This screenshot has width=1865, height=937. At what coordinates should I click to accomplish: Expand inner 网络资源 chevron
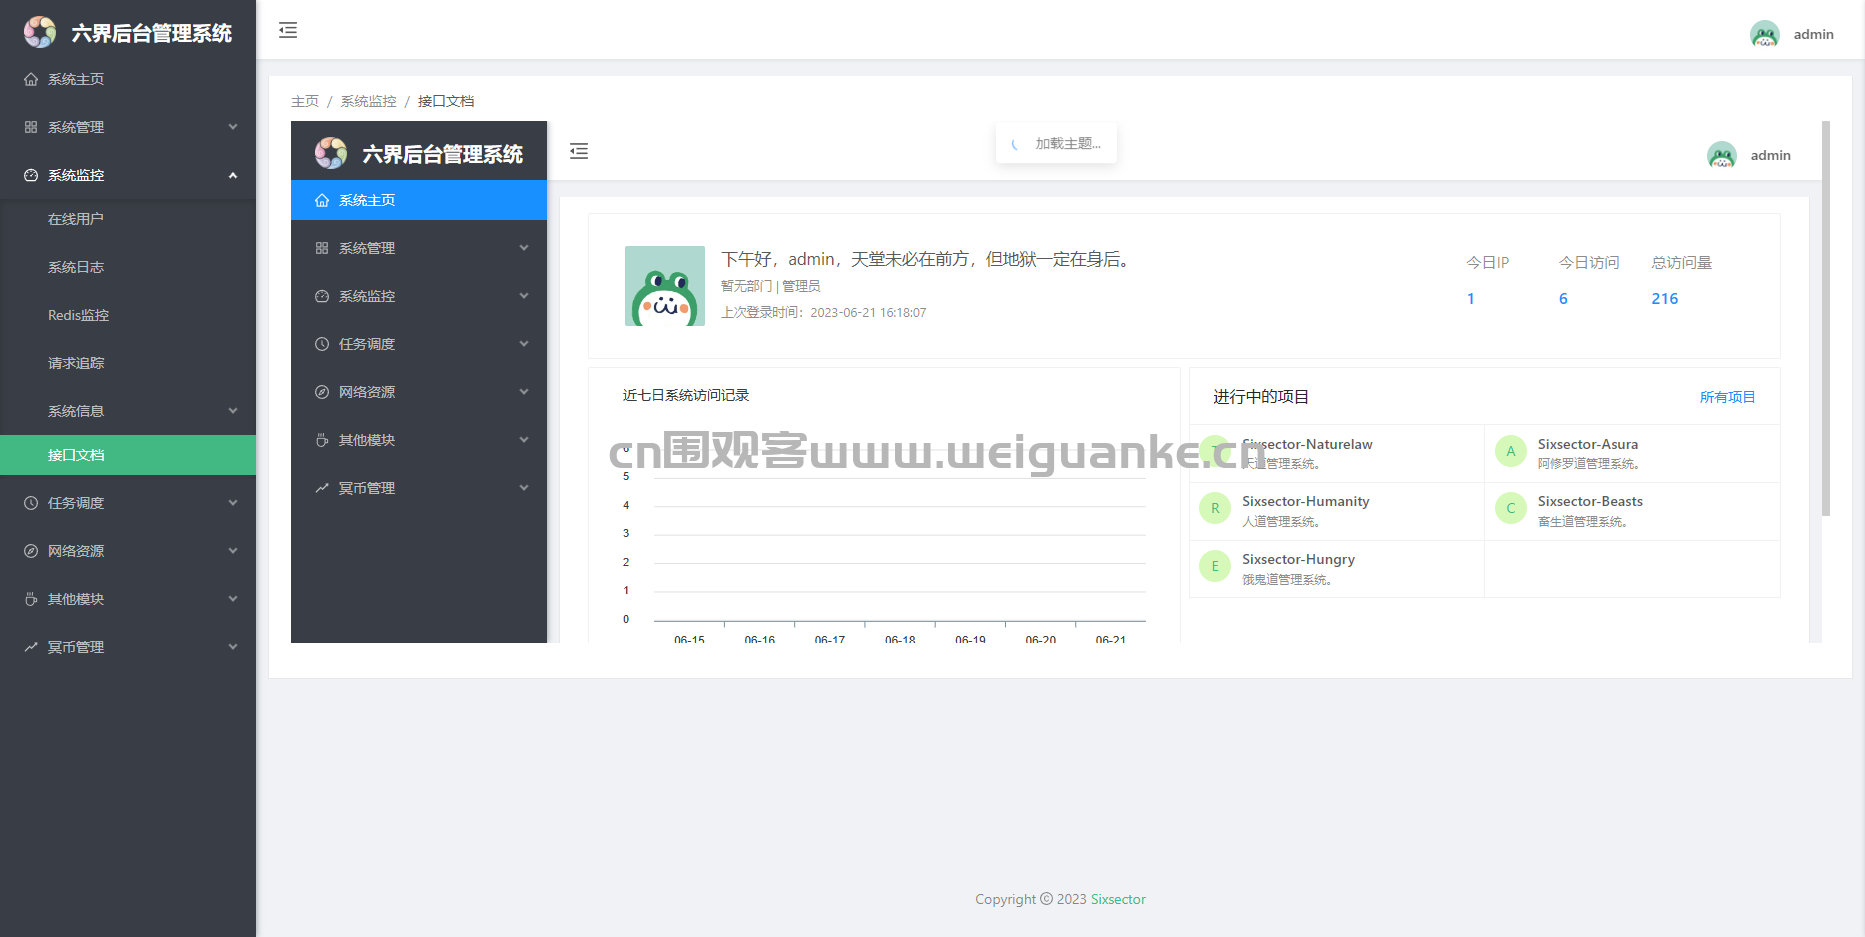click(x=524, y=392)
